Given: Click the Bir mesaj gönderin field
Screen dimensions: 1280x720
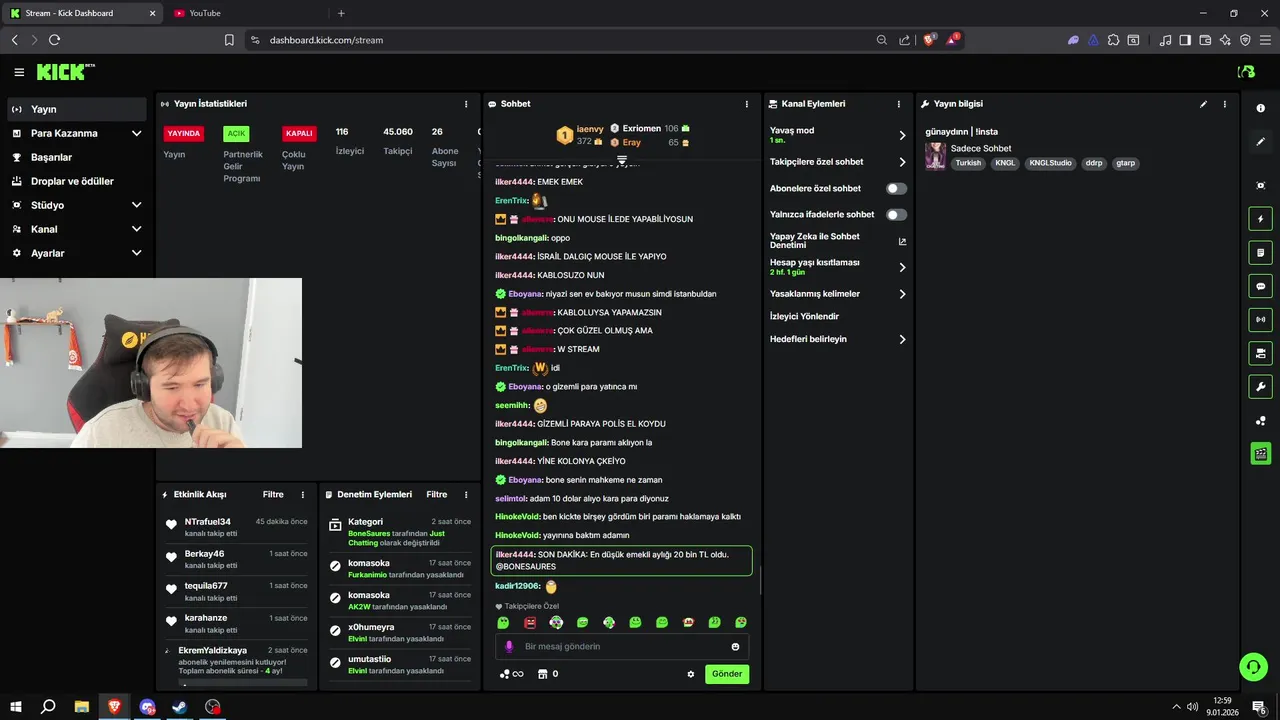Looking at the screenshot, I should (x=622, y=647).
